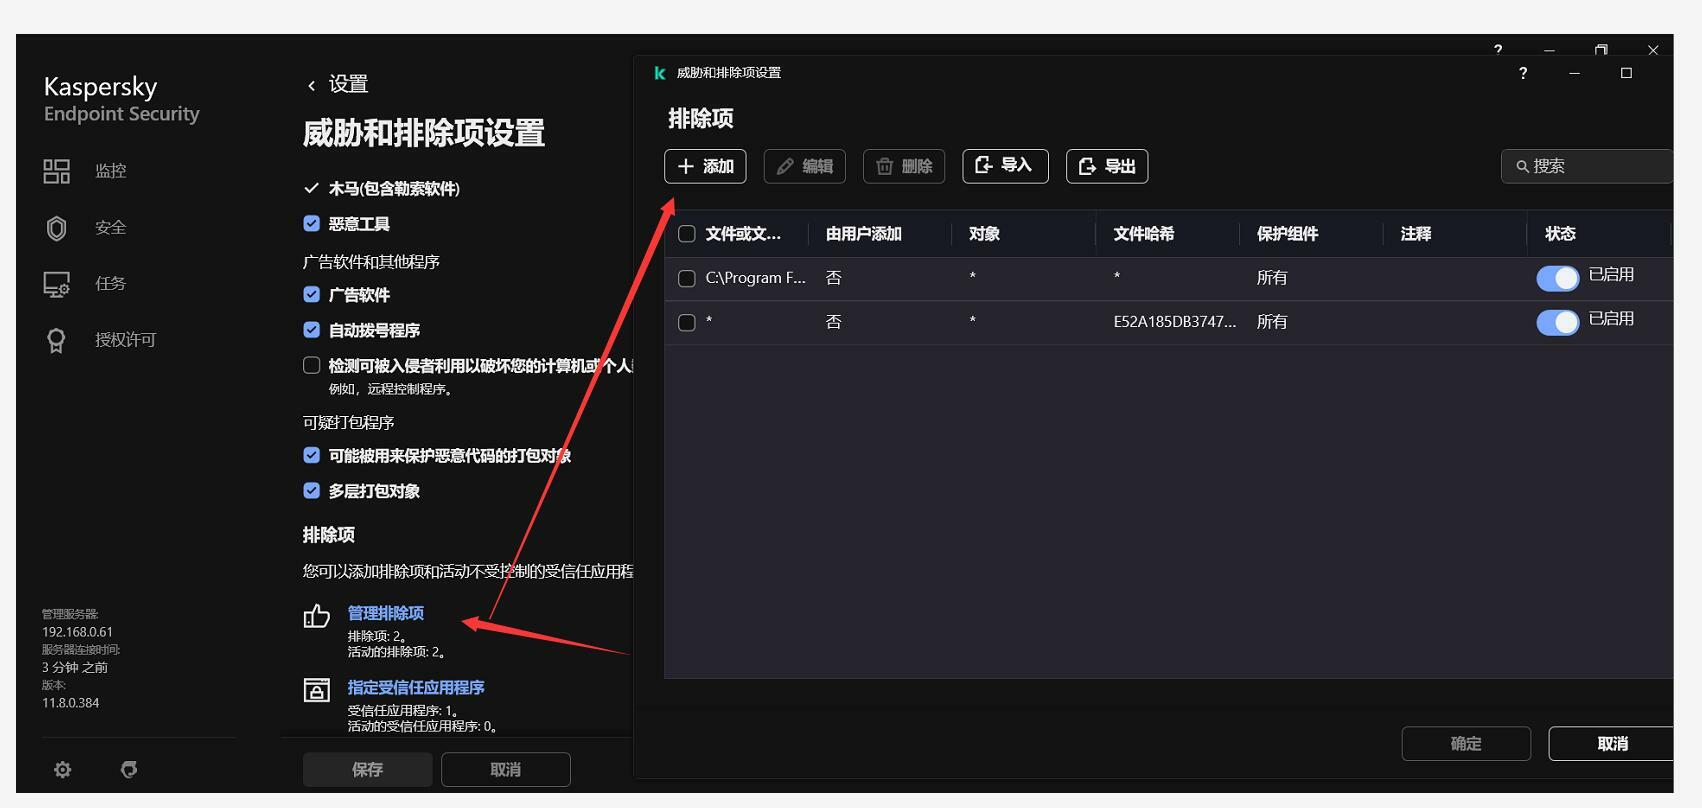Uncheck the 自动拨号程序 checkbox
Screen dimensions: 1702x808
pos(312,329)
